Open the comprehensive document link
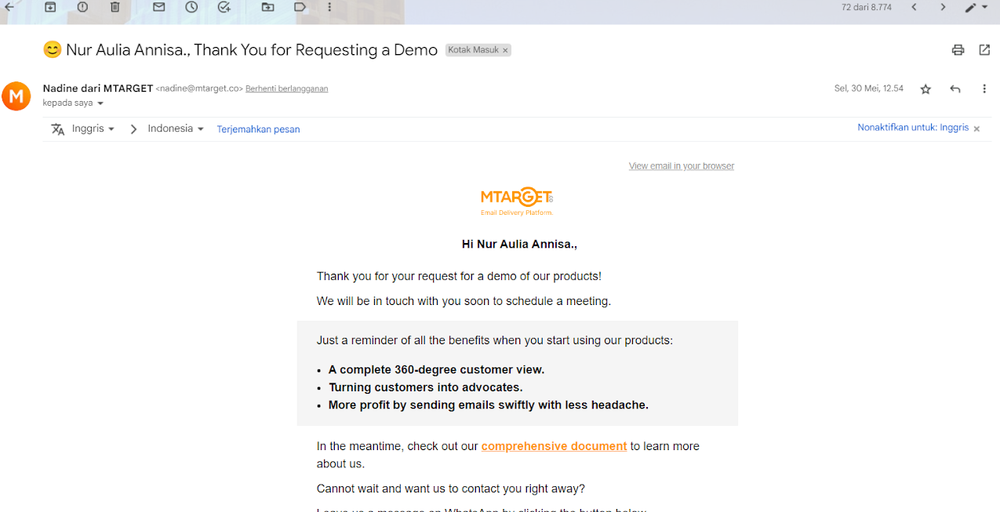Viewport: 1000px width, 512px height. coord(554,446)
